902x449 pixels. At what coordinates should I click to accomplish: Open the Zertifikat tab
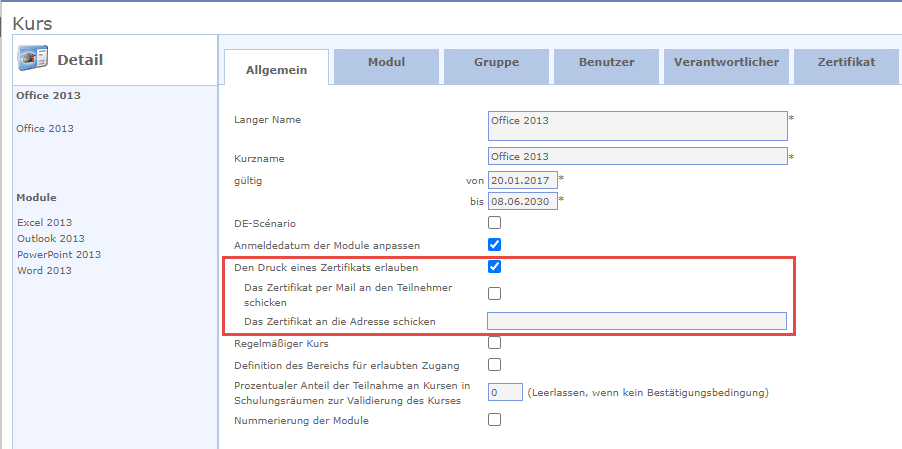pos(845,62)
